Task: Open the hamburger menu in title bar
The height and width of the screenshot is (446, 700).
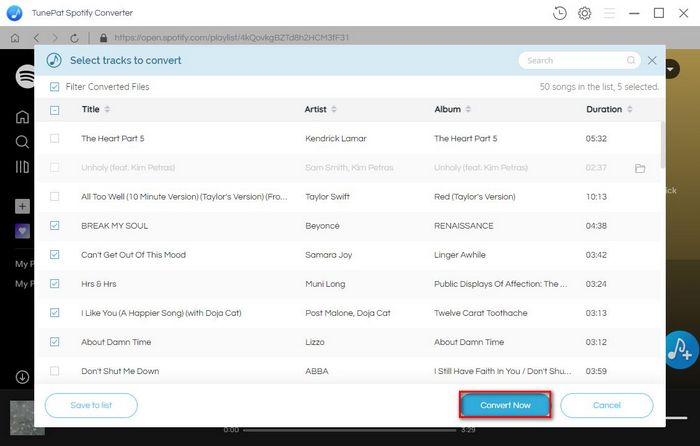Action: [x=609, y=13]
